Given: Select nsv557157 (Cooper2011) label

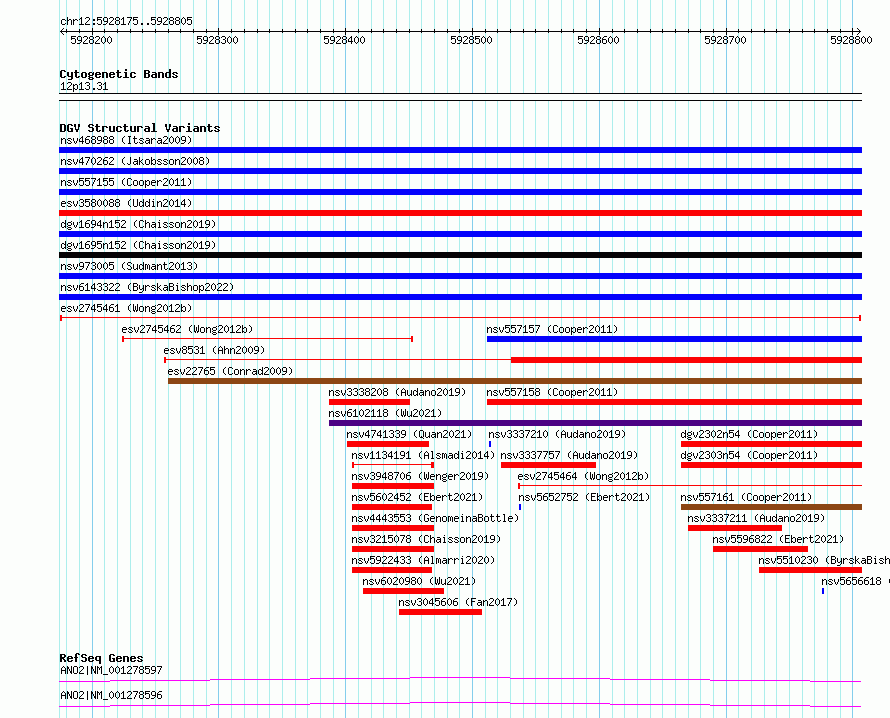Looking at the screenshot, I should [552, 329].
